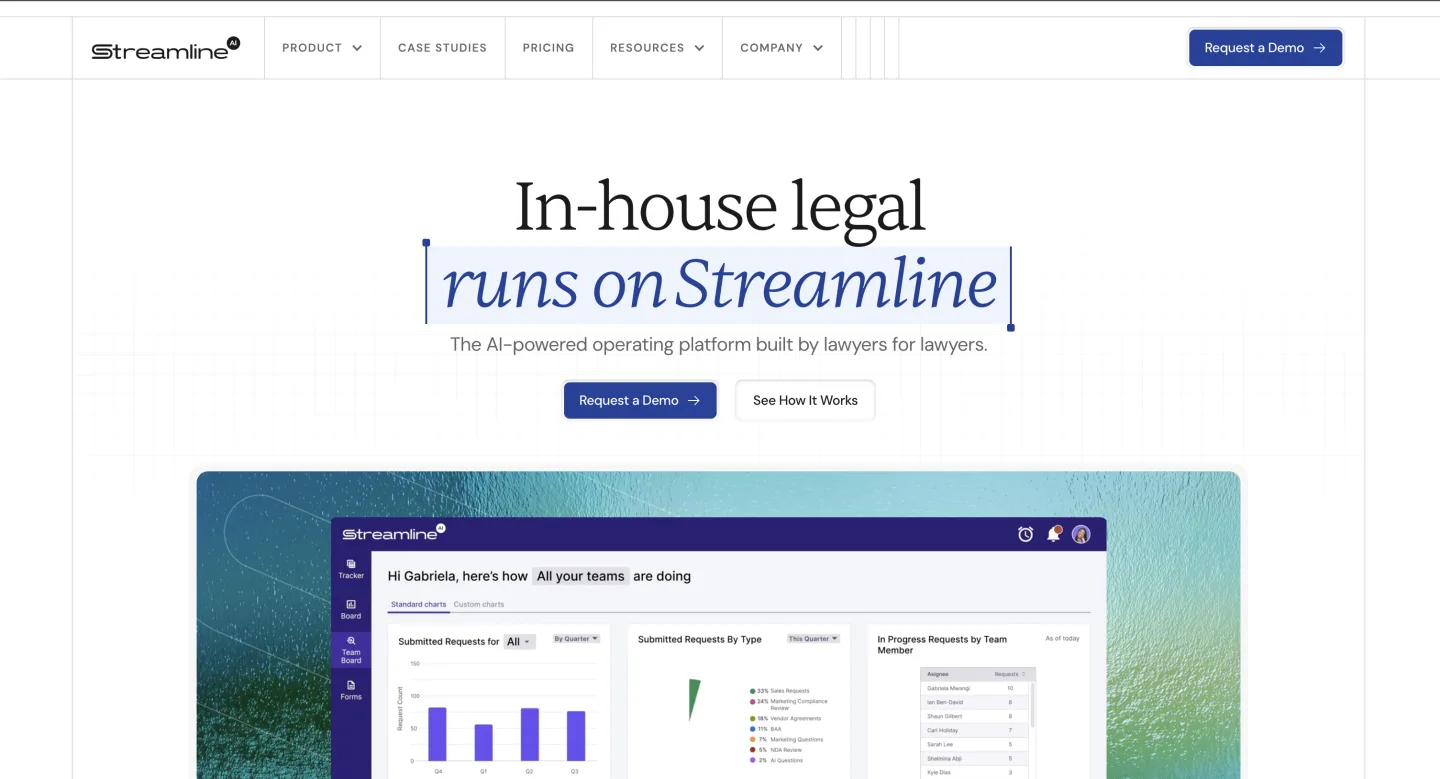This screenshot has height=779, width=1440.
Task: Open notifications bell in the dashboard header
Action: pyautogui.click(x=1053, y=534)
